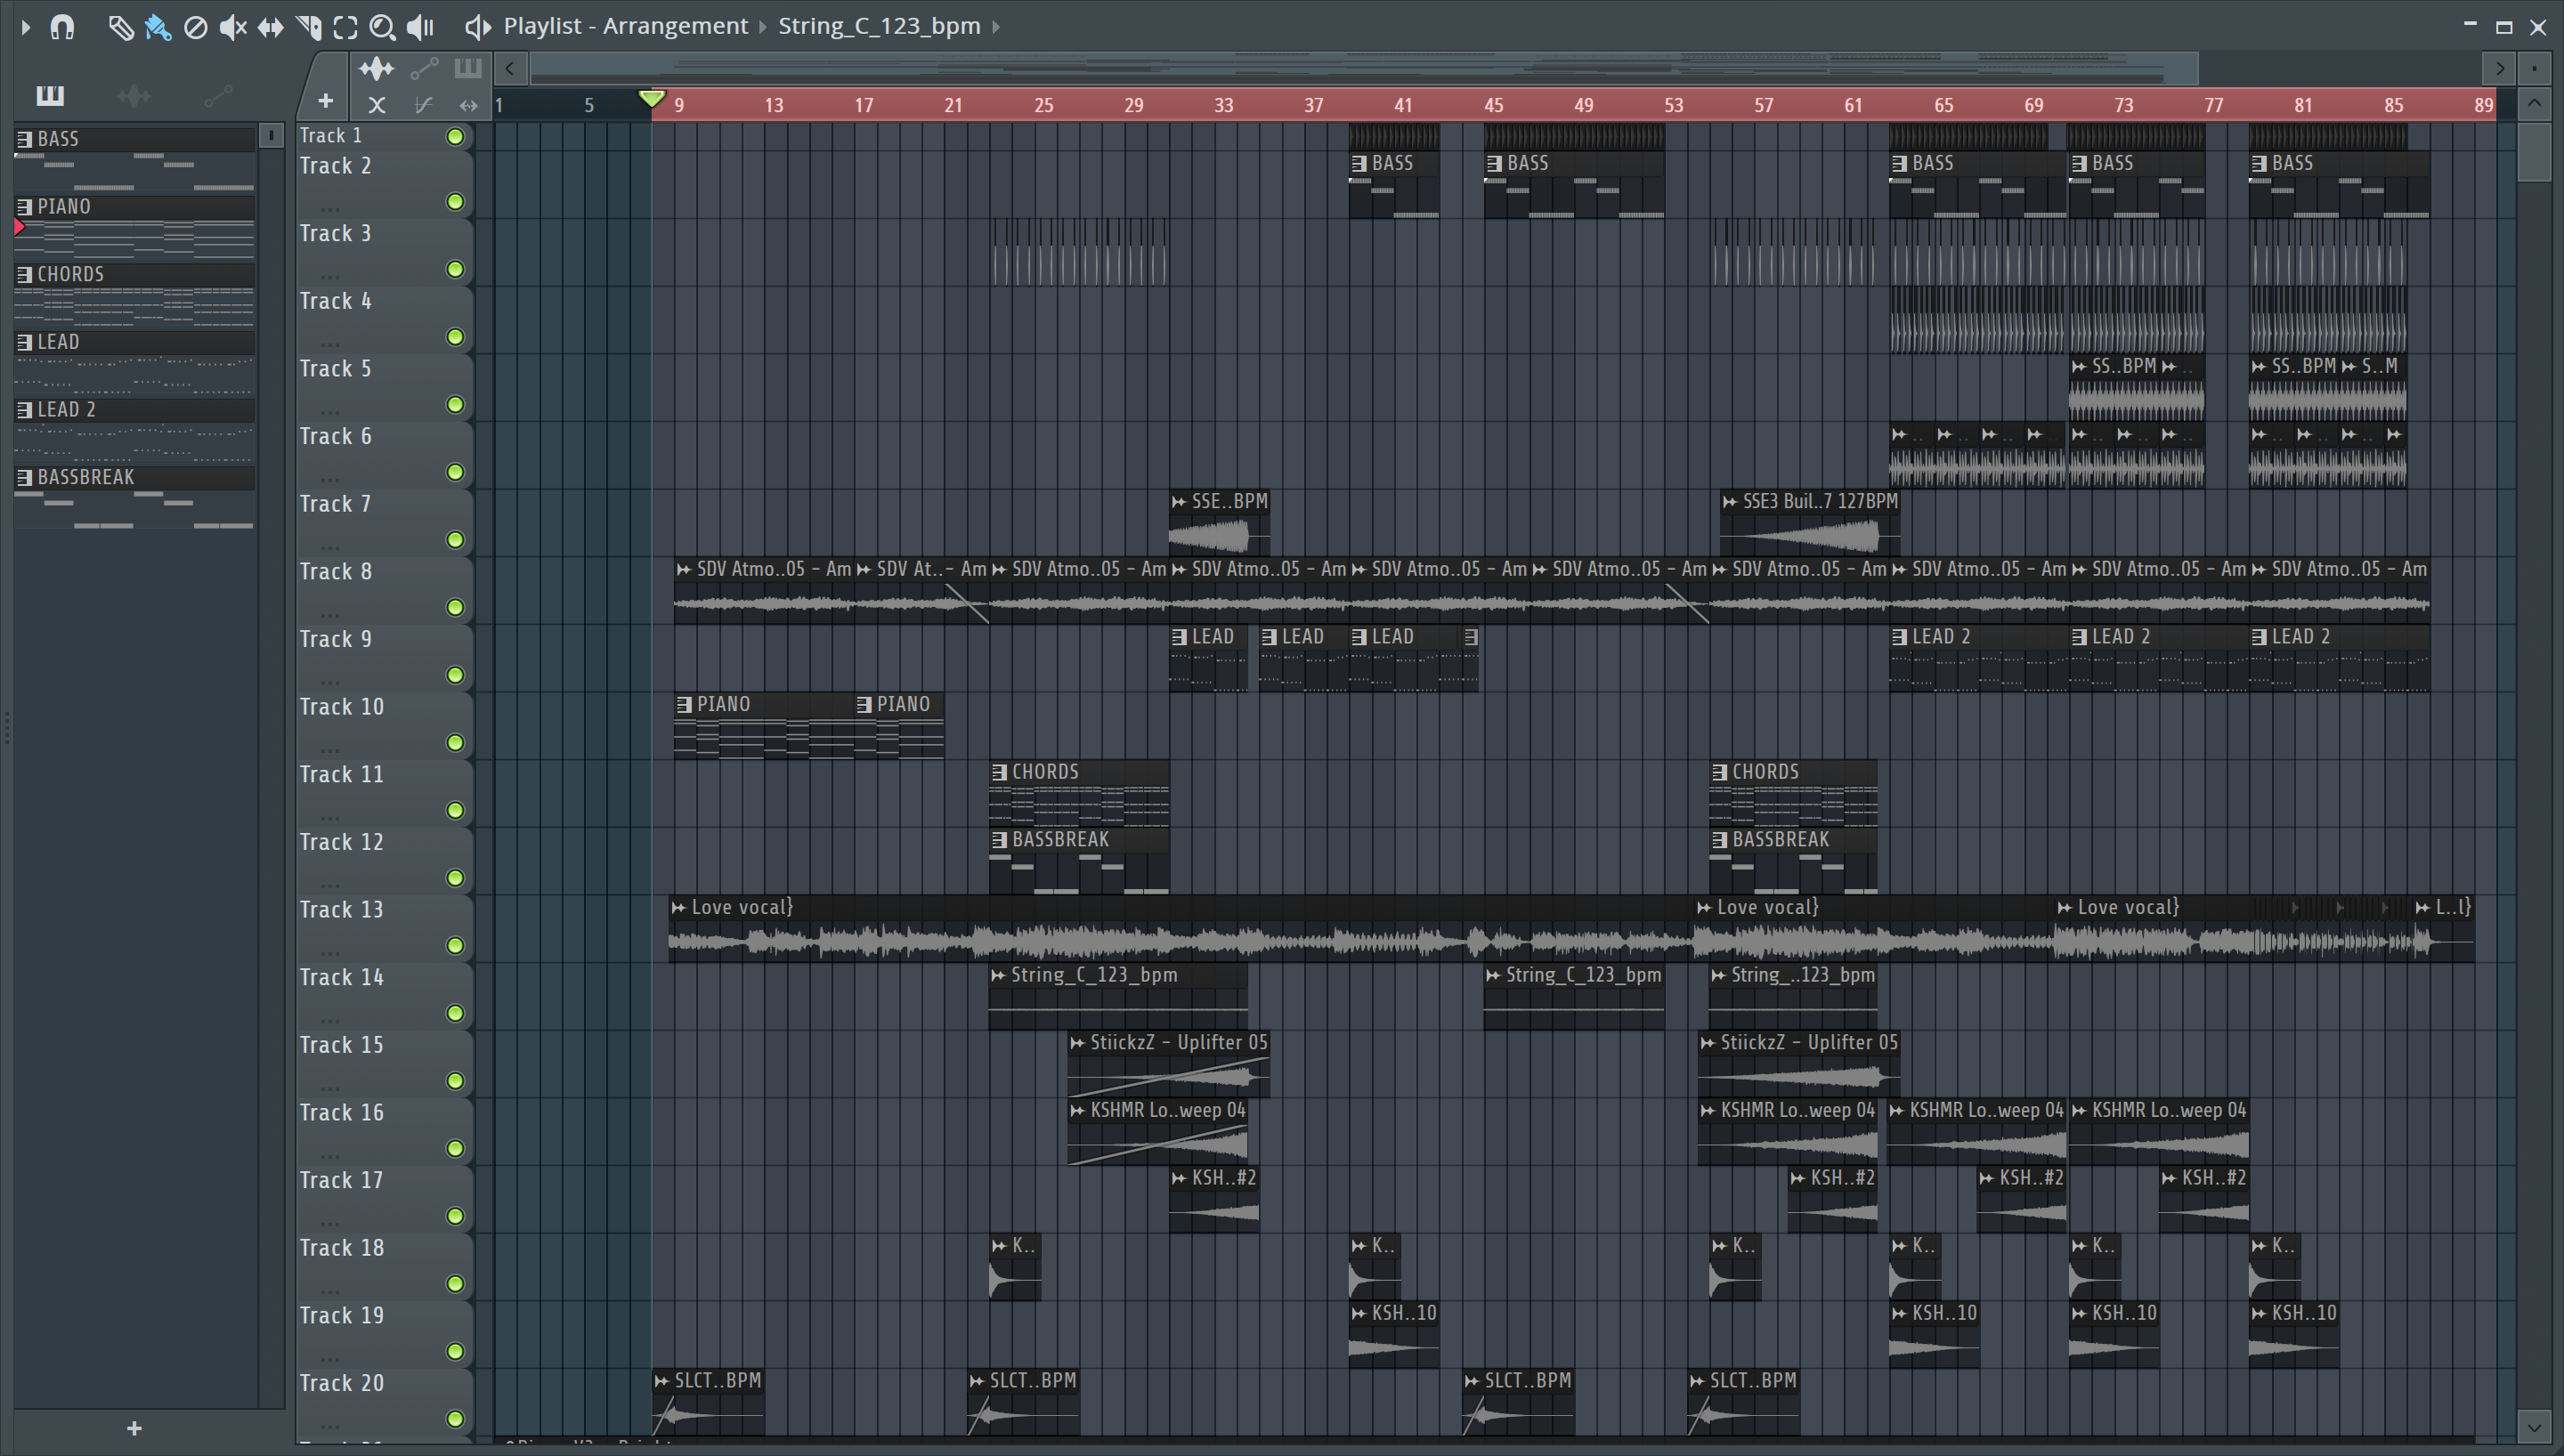Select the Paint brush tool
Screen dimensions: 2564x1456
pyautogui.click(x=157, y=27)
